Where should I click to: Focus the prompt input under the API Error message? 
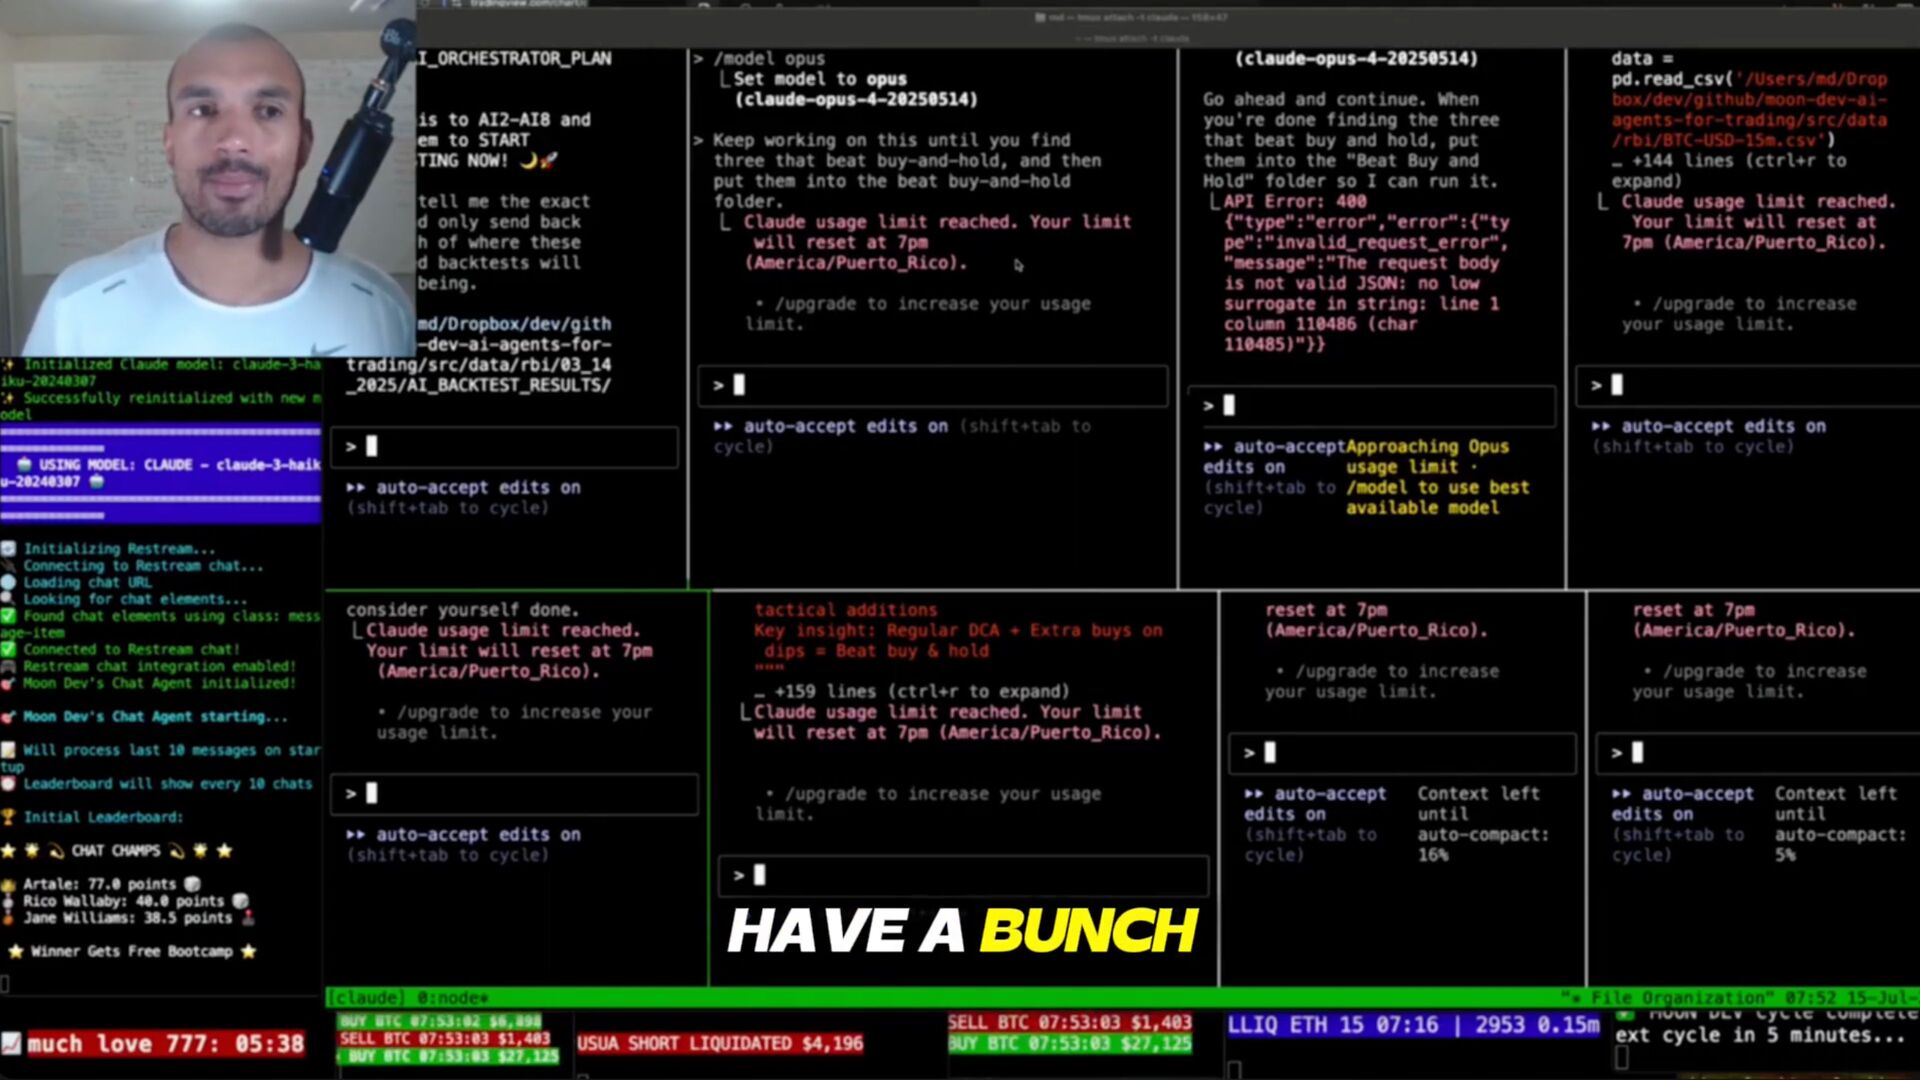pyautogui.click(x=1372, y=405)
